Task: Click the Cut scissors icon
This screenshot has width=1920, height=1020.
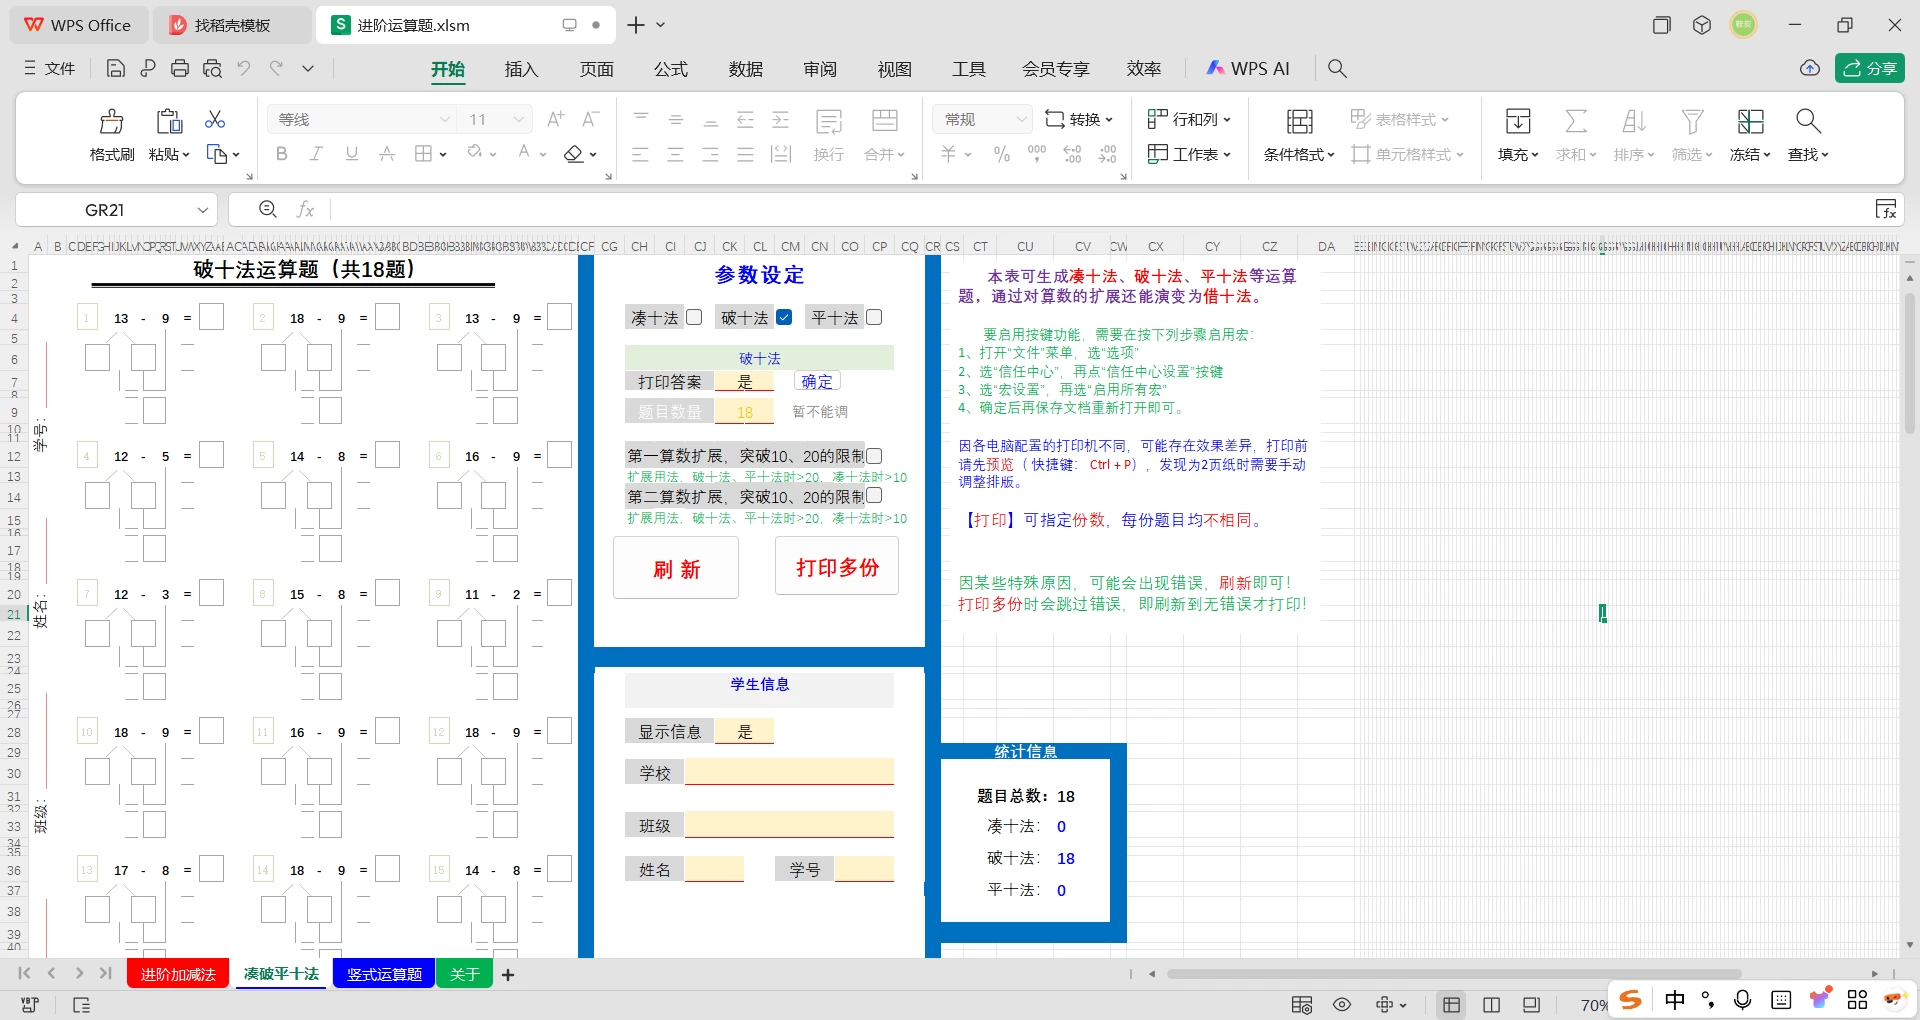Action: coord(215,119)
